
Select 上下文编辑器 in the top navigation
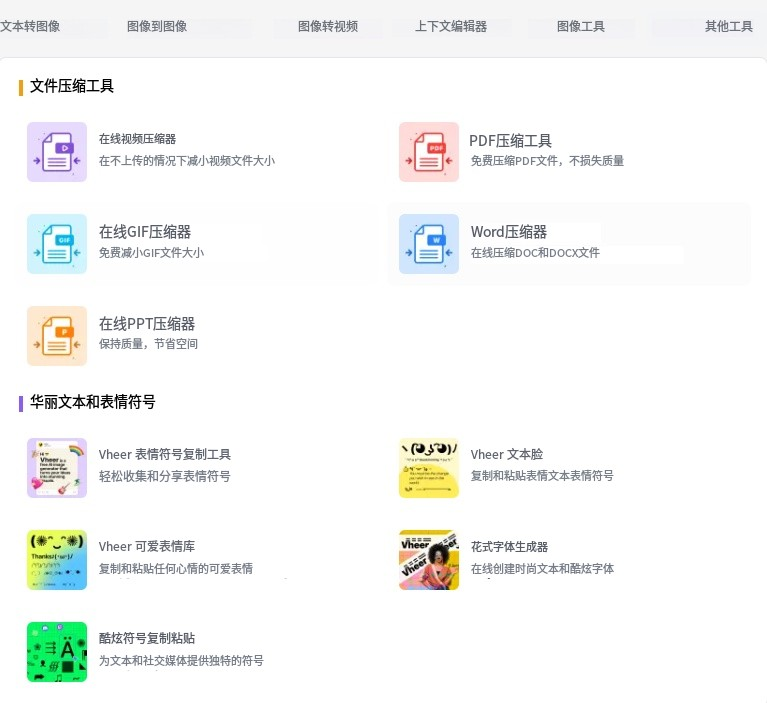[451, 27]
